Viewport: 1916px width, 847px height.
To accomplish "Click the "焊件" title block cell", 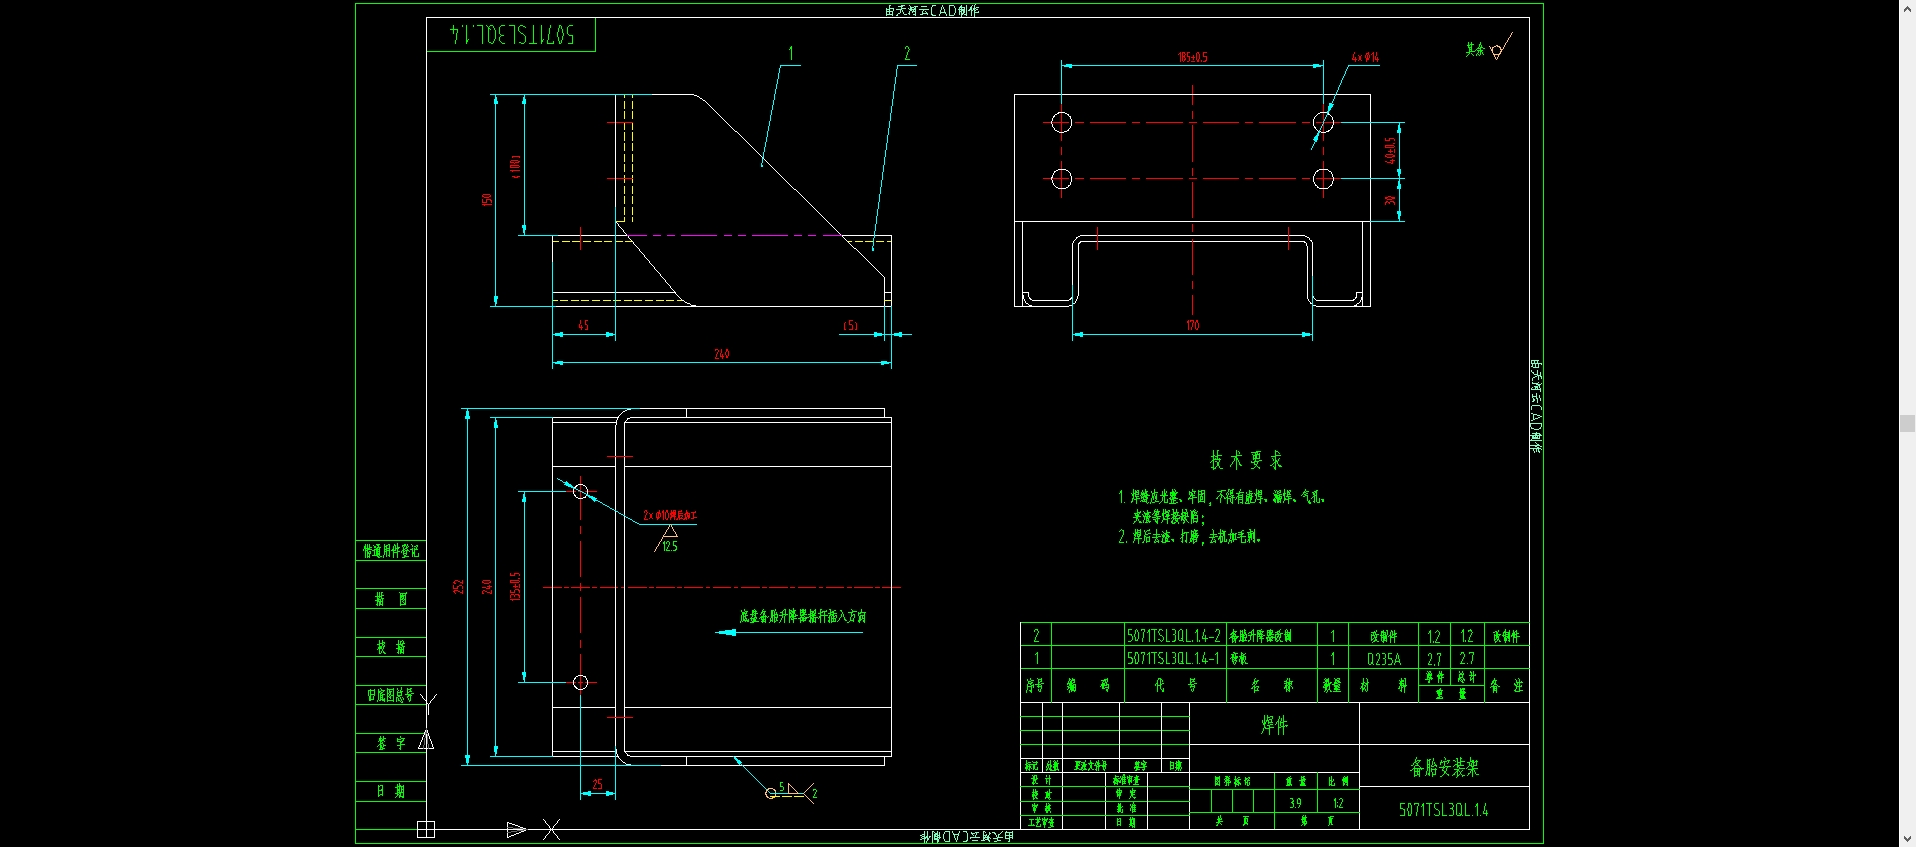I will [1274, 724].
